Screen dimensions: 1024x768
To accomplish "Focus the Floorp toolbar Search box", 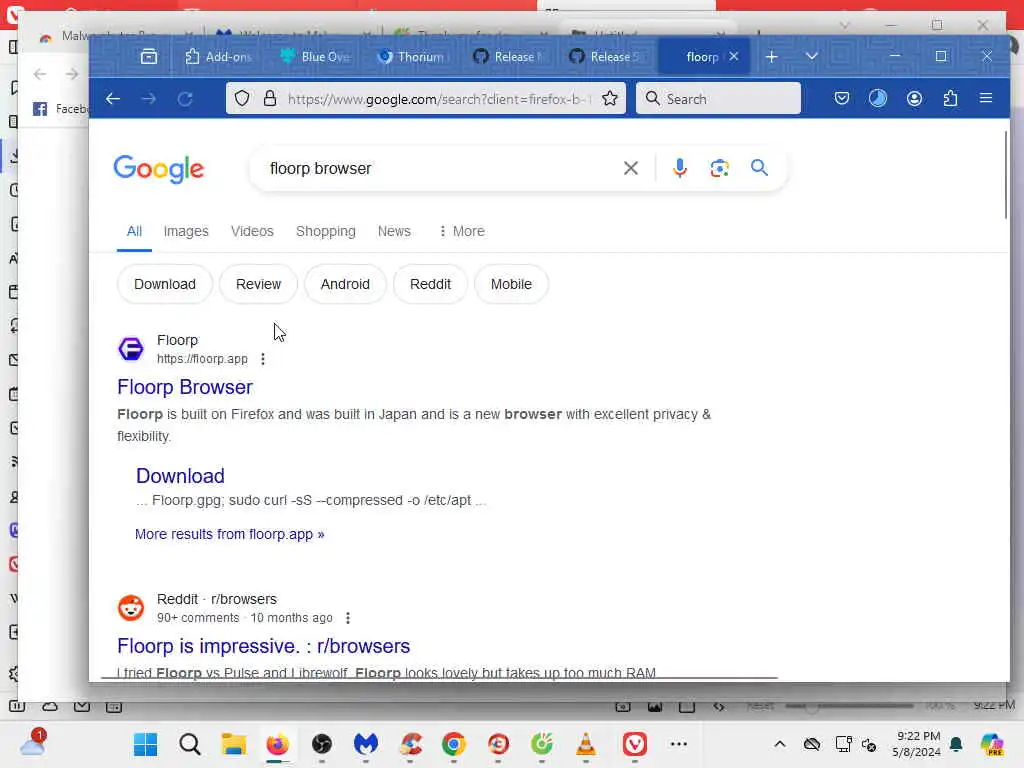I will (x=718, y=99).
